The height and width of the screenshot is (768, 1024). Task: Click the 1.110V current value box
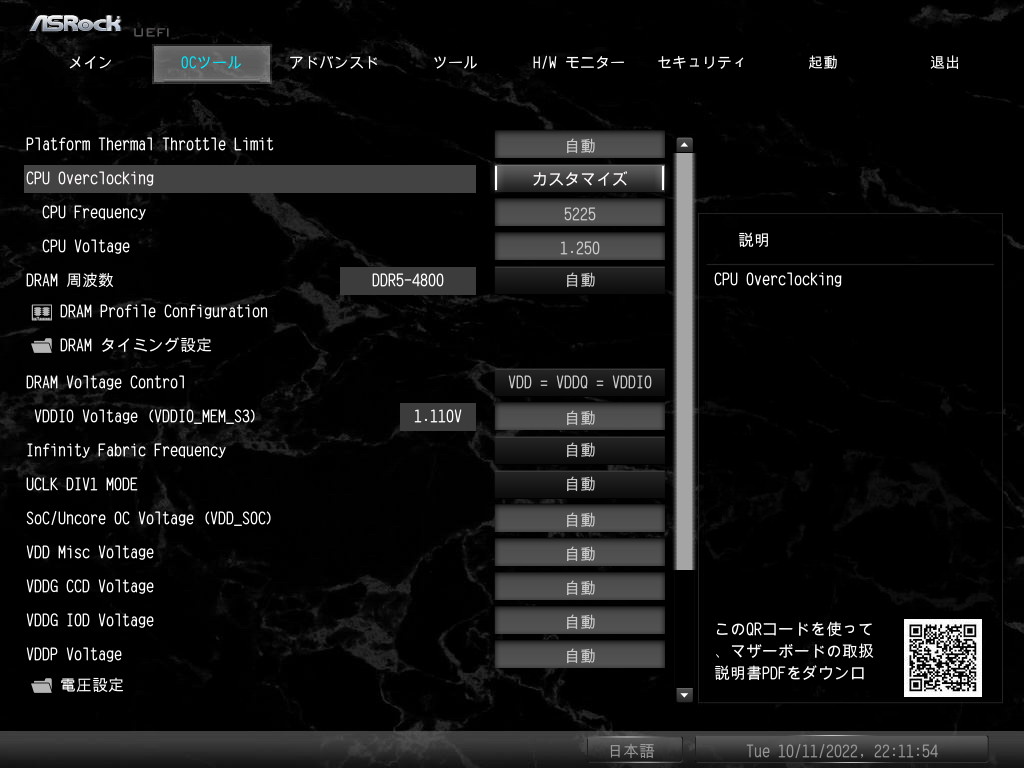pyautogui.click(x=438, y=416)
